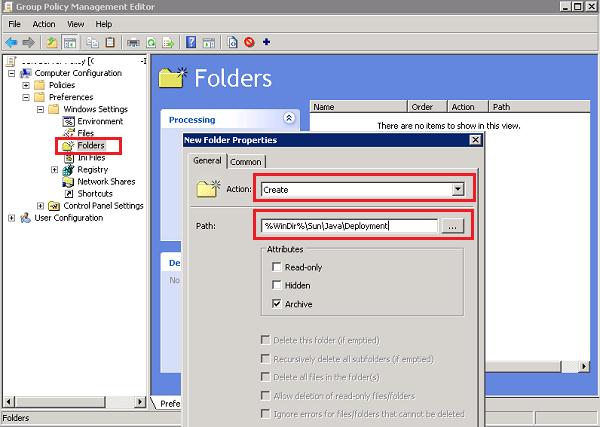Expand the User Configuration node
The width and height of the screenshot is (600, 427).
(x=12, y=218)
